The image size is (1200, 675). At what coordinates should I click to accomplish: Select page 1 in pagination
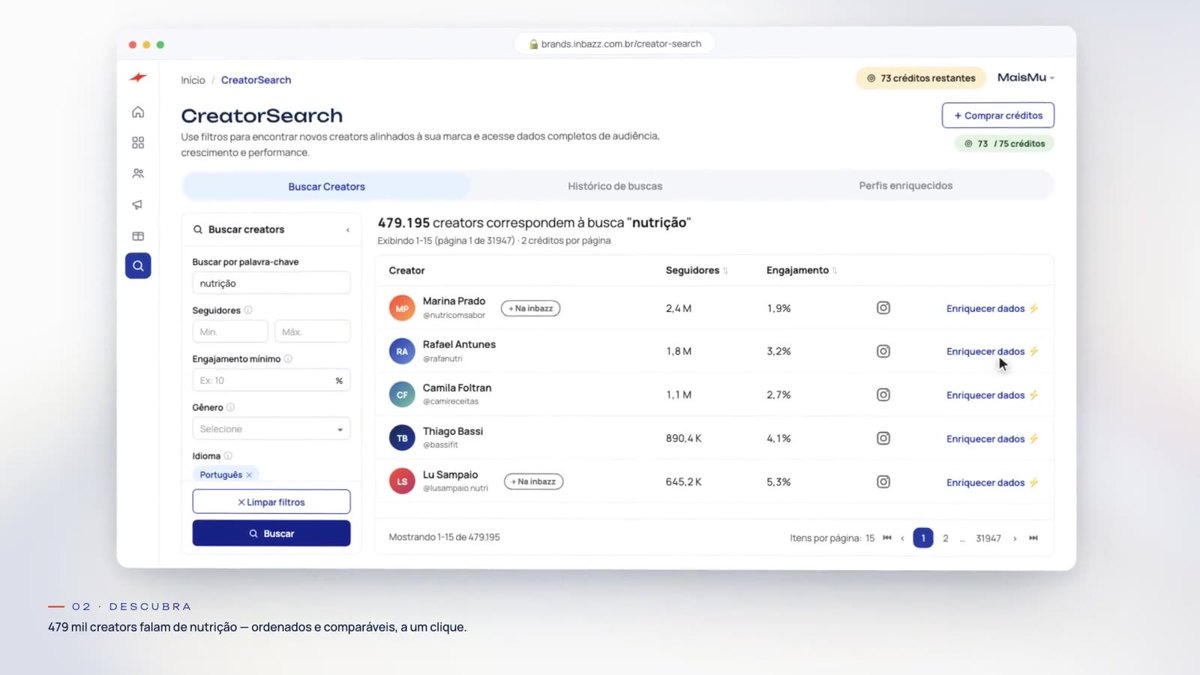click(923, 538)
